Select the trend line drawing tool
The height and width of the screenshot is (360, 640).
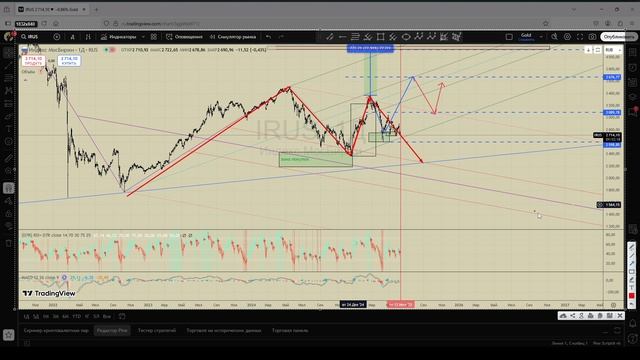click(x=9, y=65)
